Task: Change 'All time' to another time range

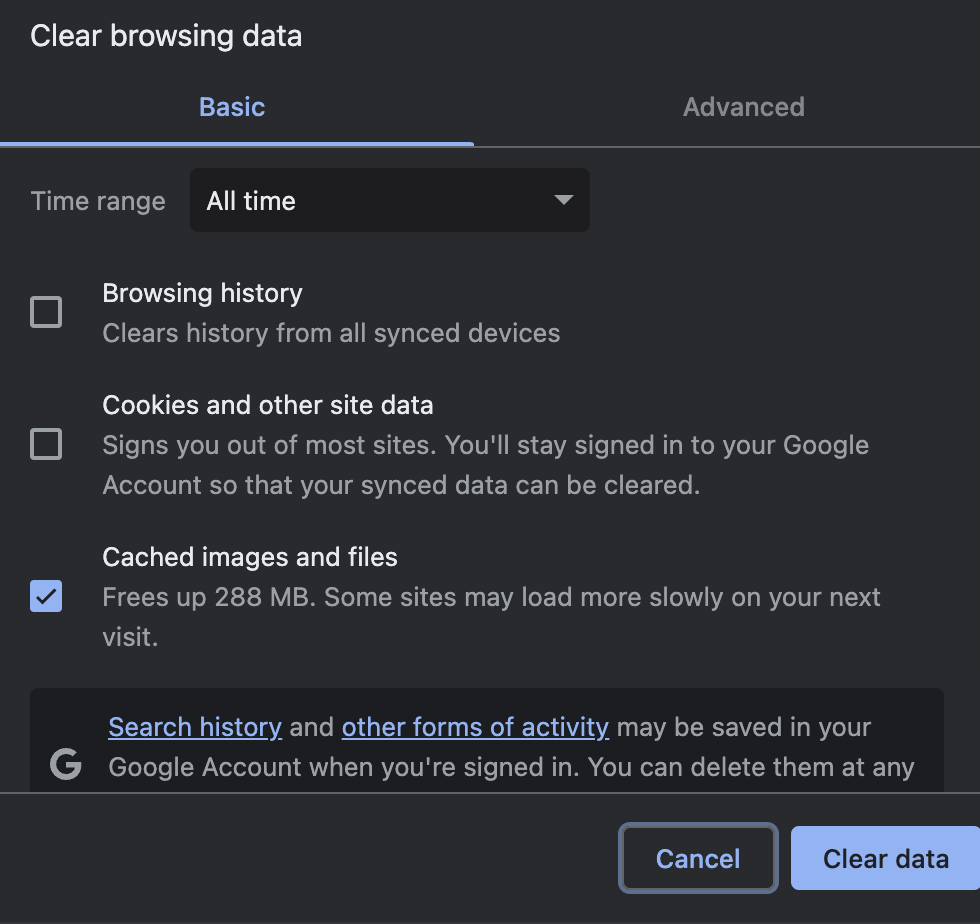Action: point(389,200)
